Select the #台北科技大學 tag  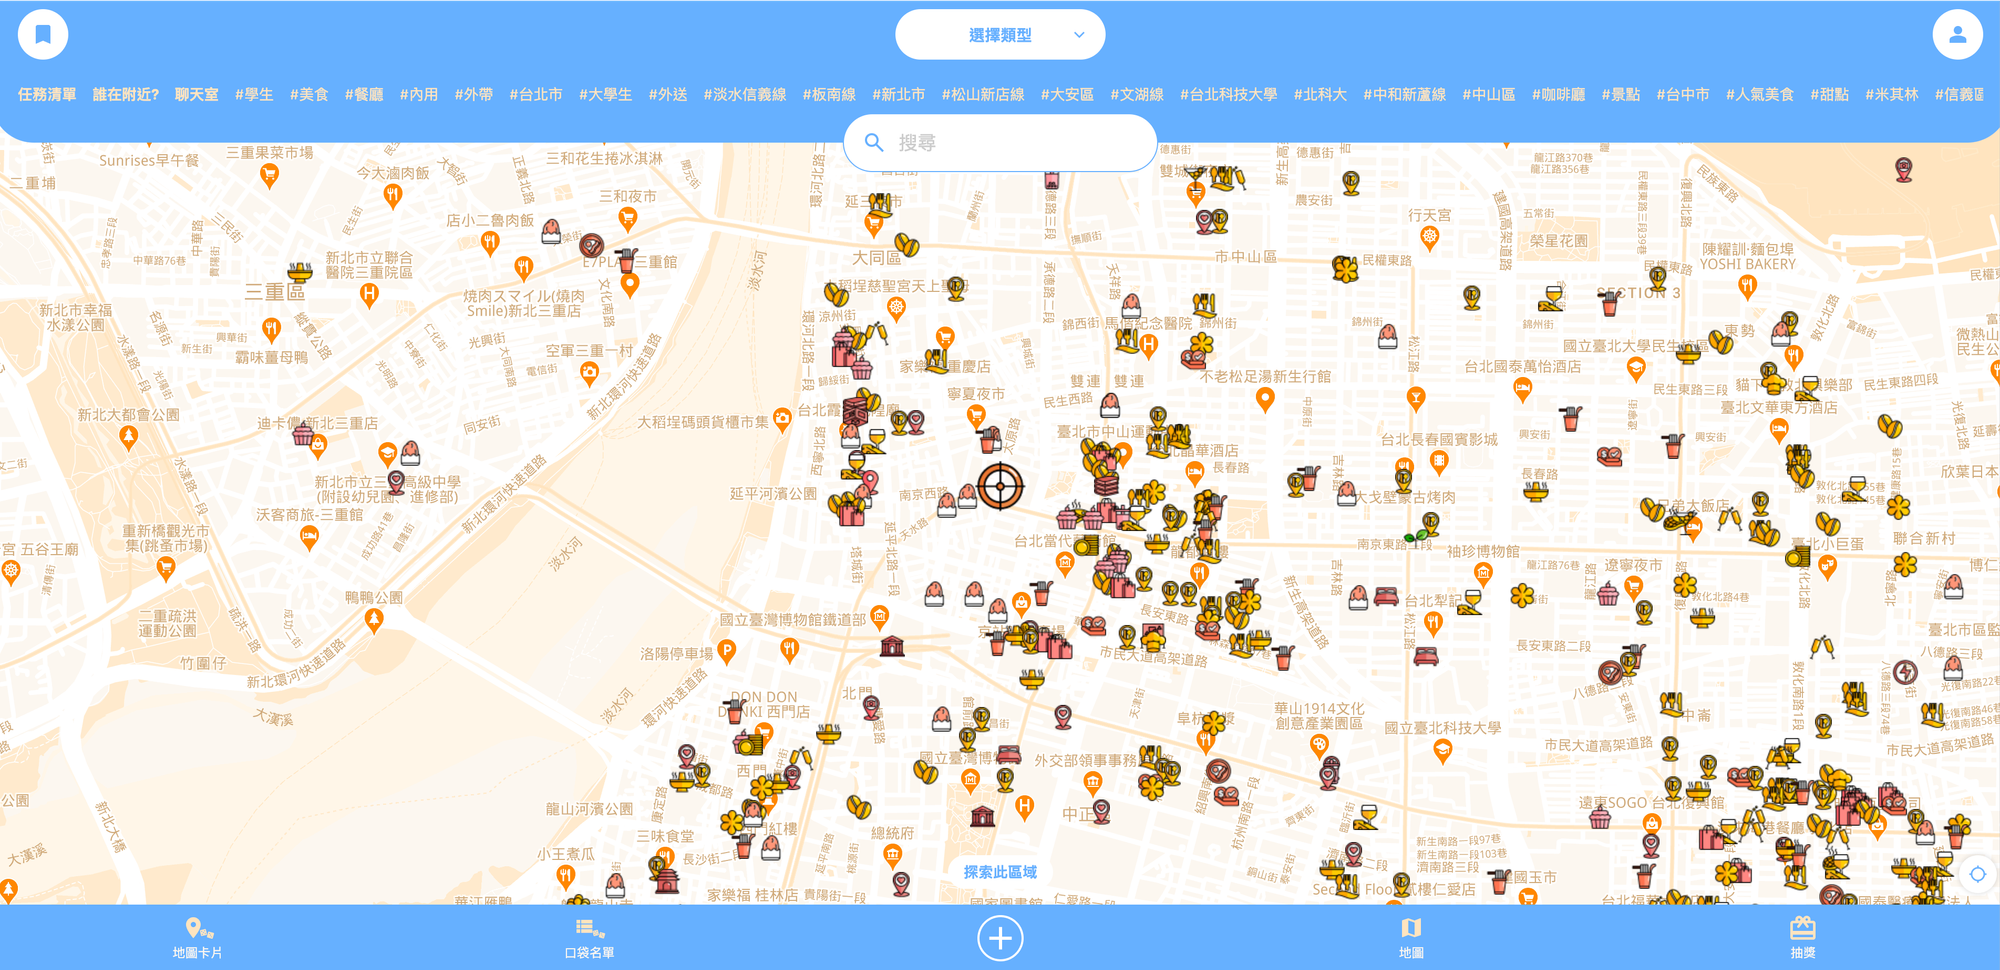[1229, 95]
